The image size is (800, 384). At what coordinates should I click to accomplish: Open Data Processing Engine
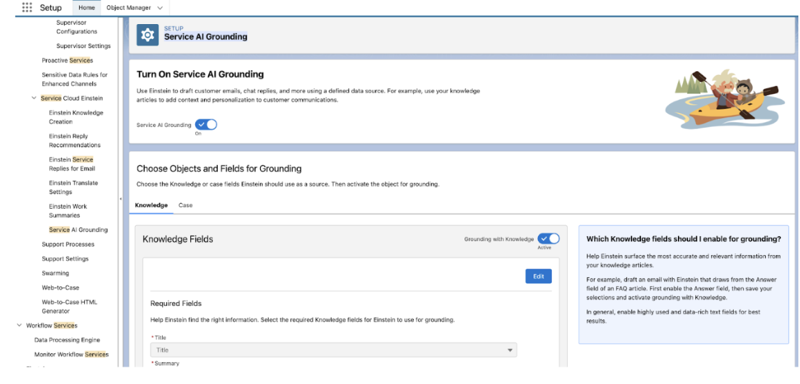67,340
